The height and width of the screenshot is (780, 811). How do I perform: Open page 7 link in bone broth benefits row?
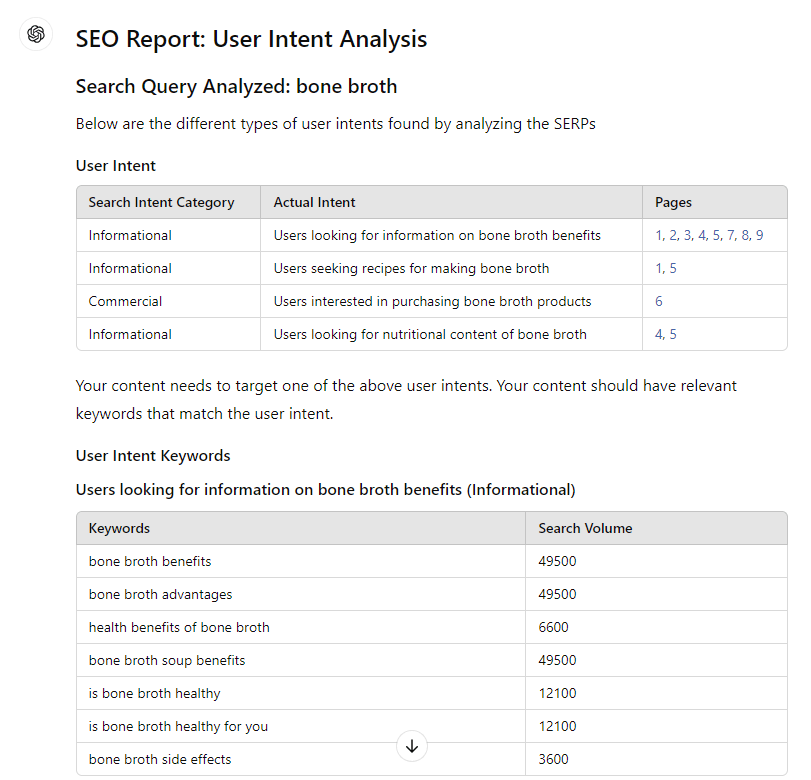coord(731,235)
